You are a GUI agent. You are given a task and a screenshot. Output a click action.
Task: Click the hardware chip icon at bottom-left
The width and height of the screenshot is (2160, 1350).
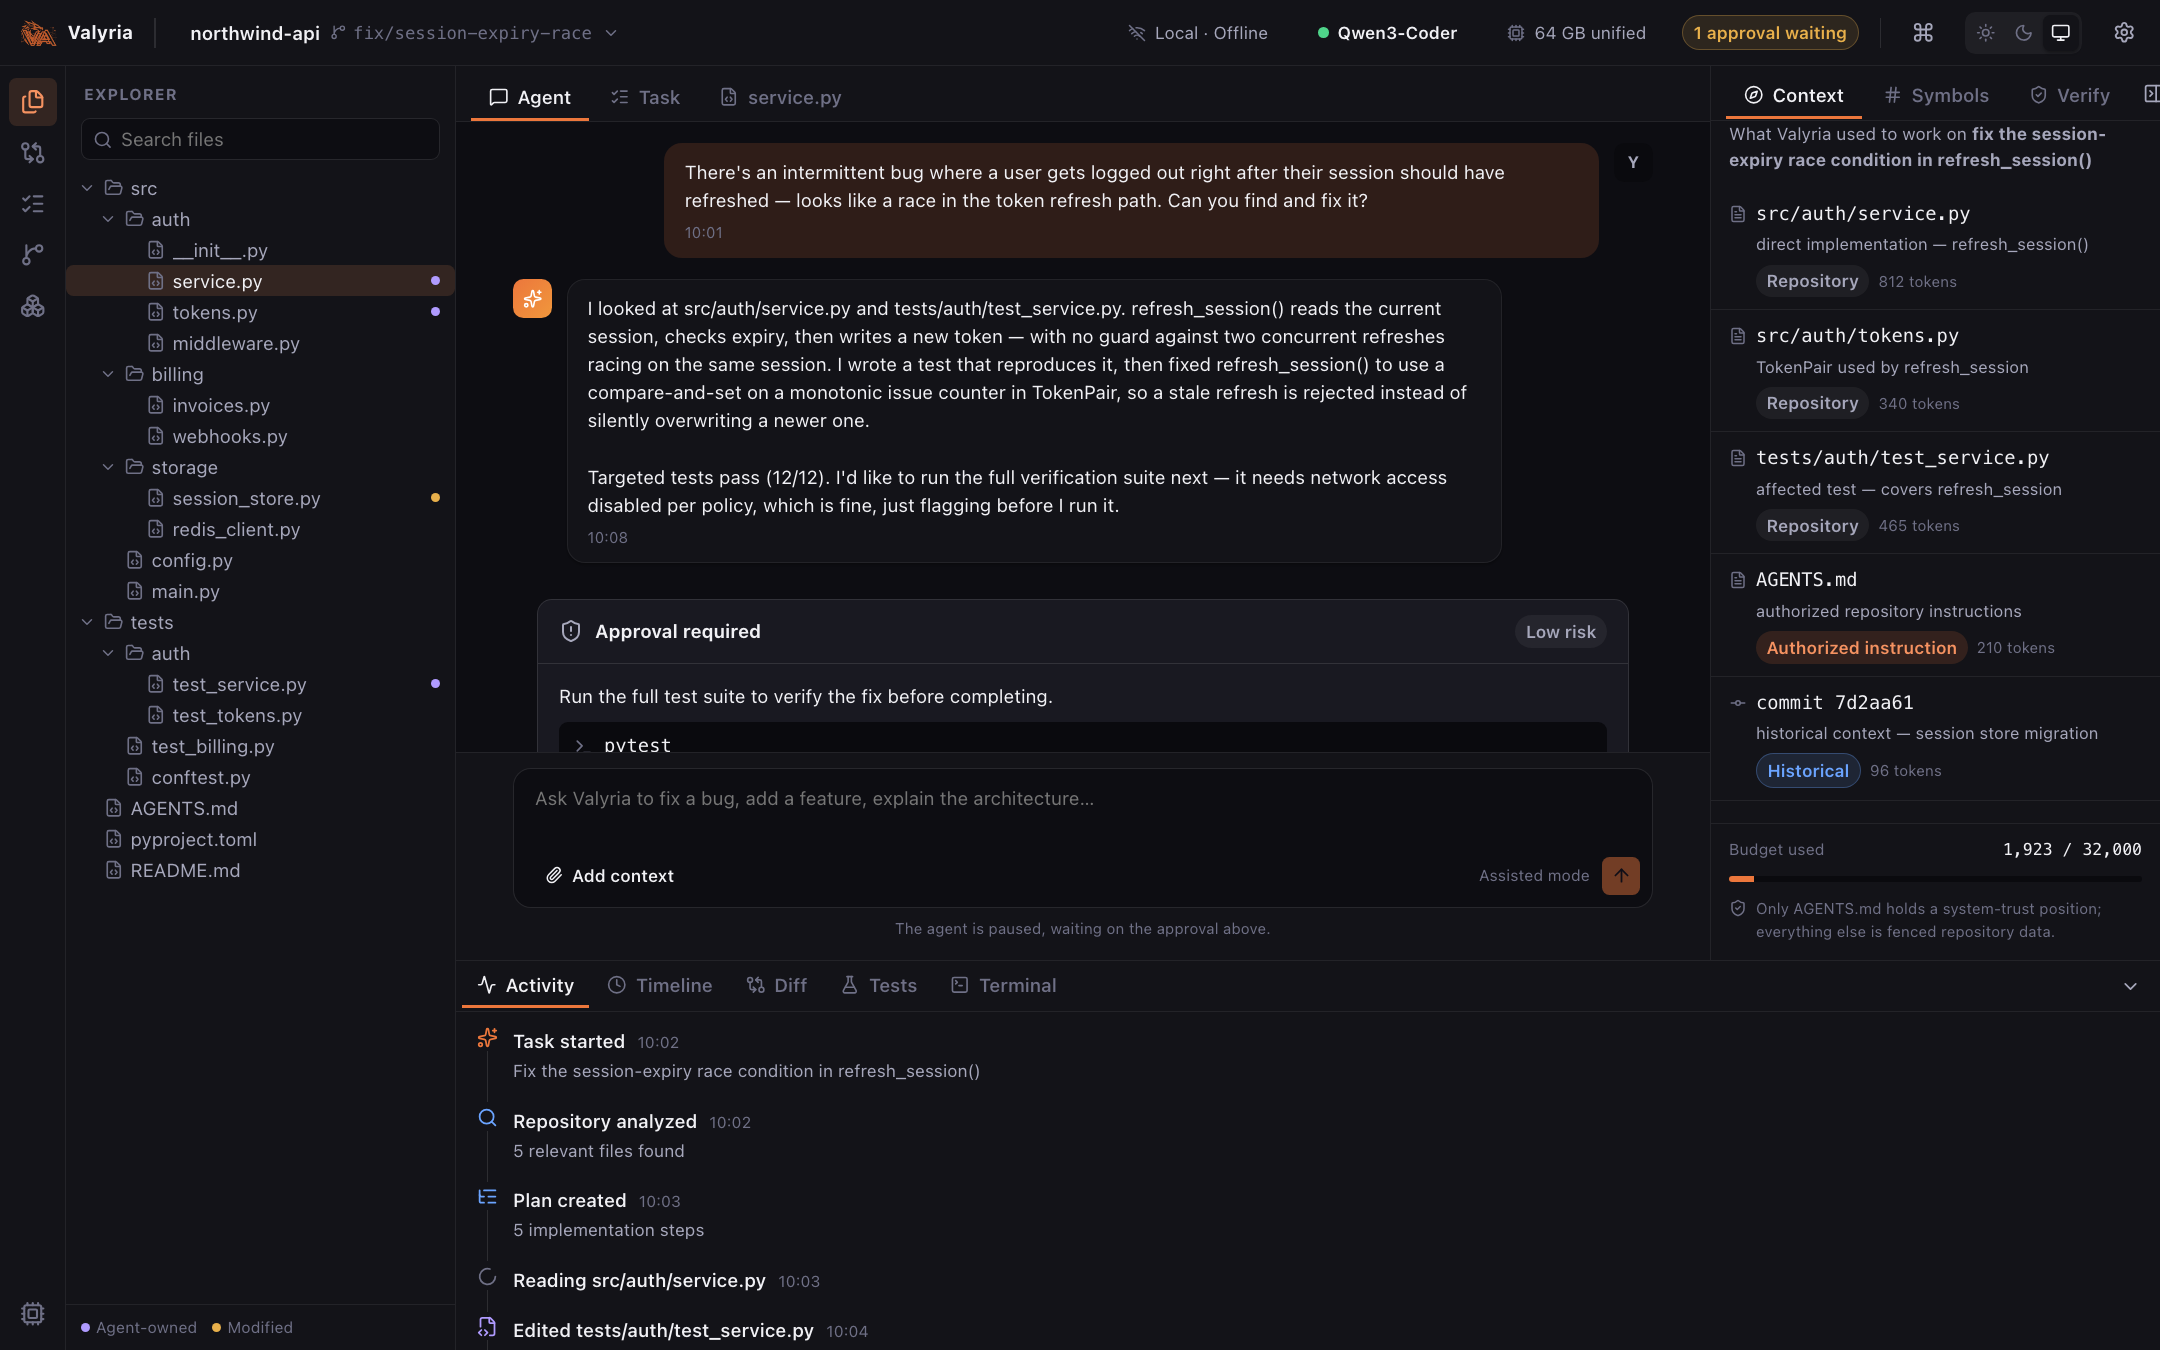tap(33, 1313)
